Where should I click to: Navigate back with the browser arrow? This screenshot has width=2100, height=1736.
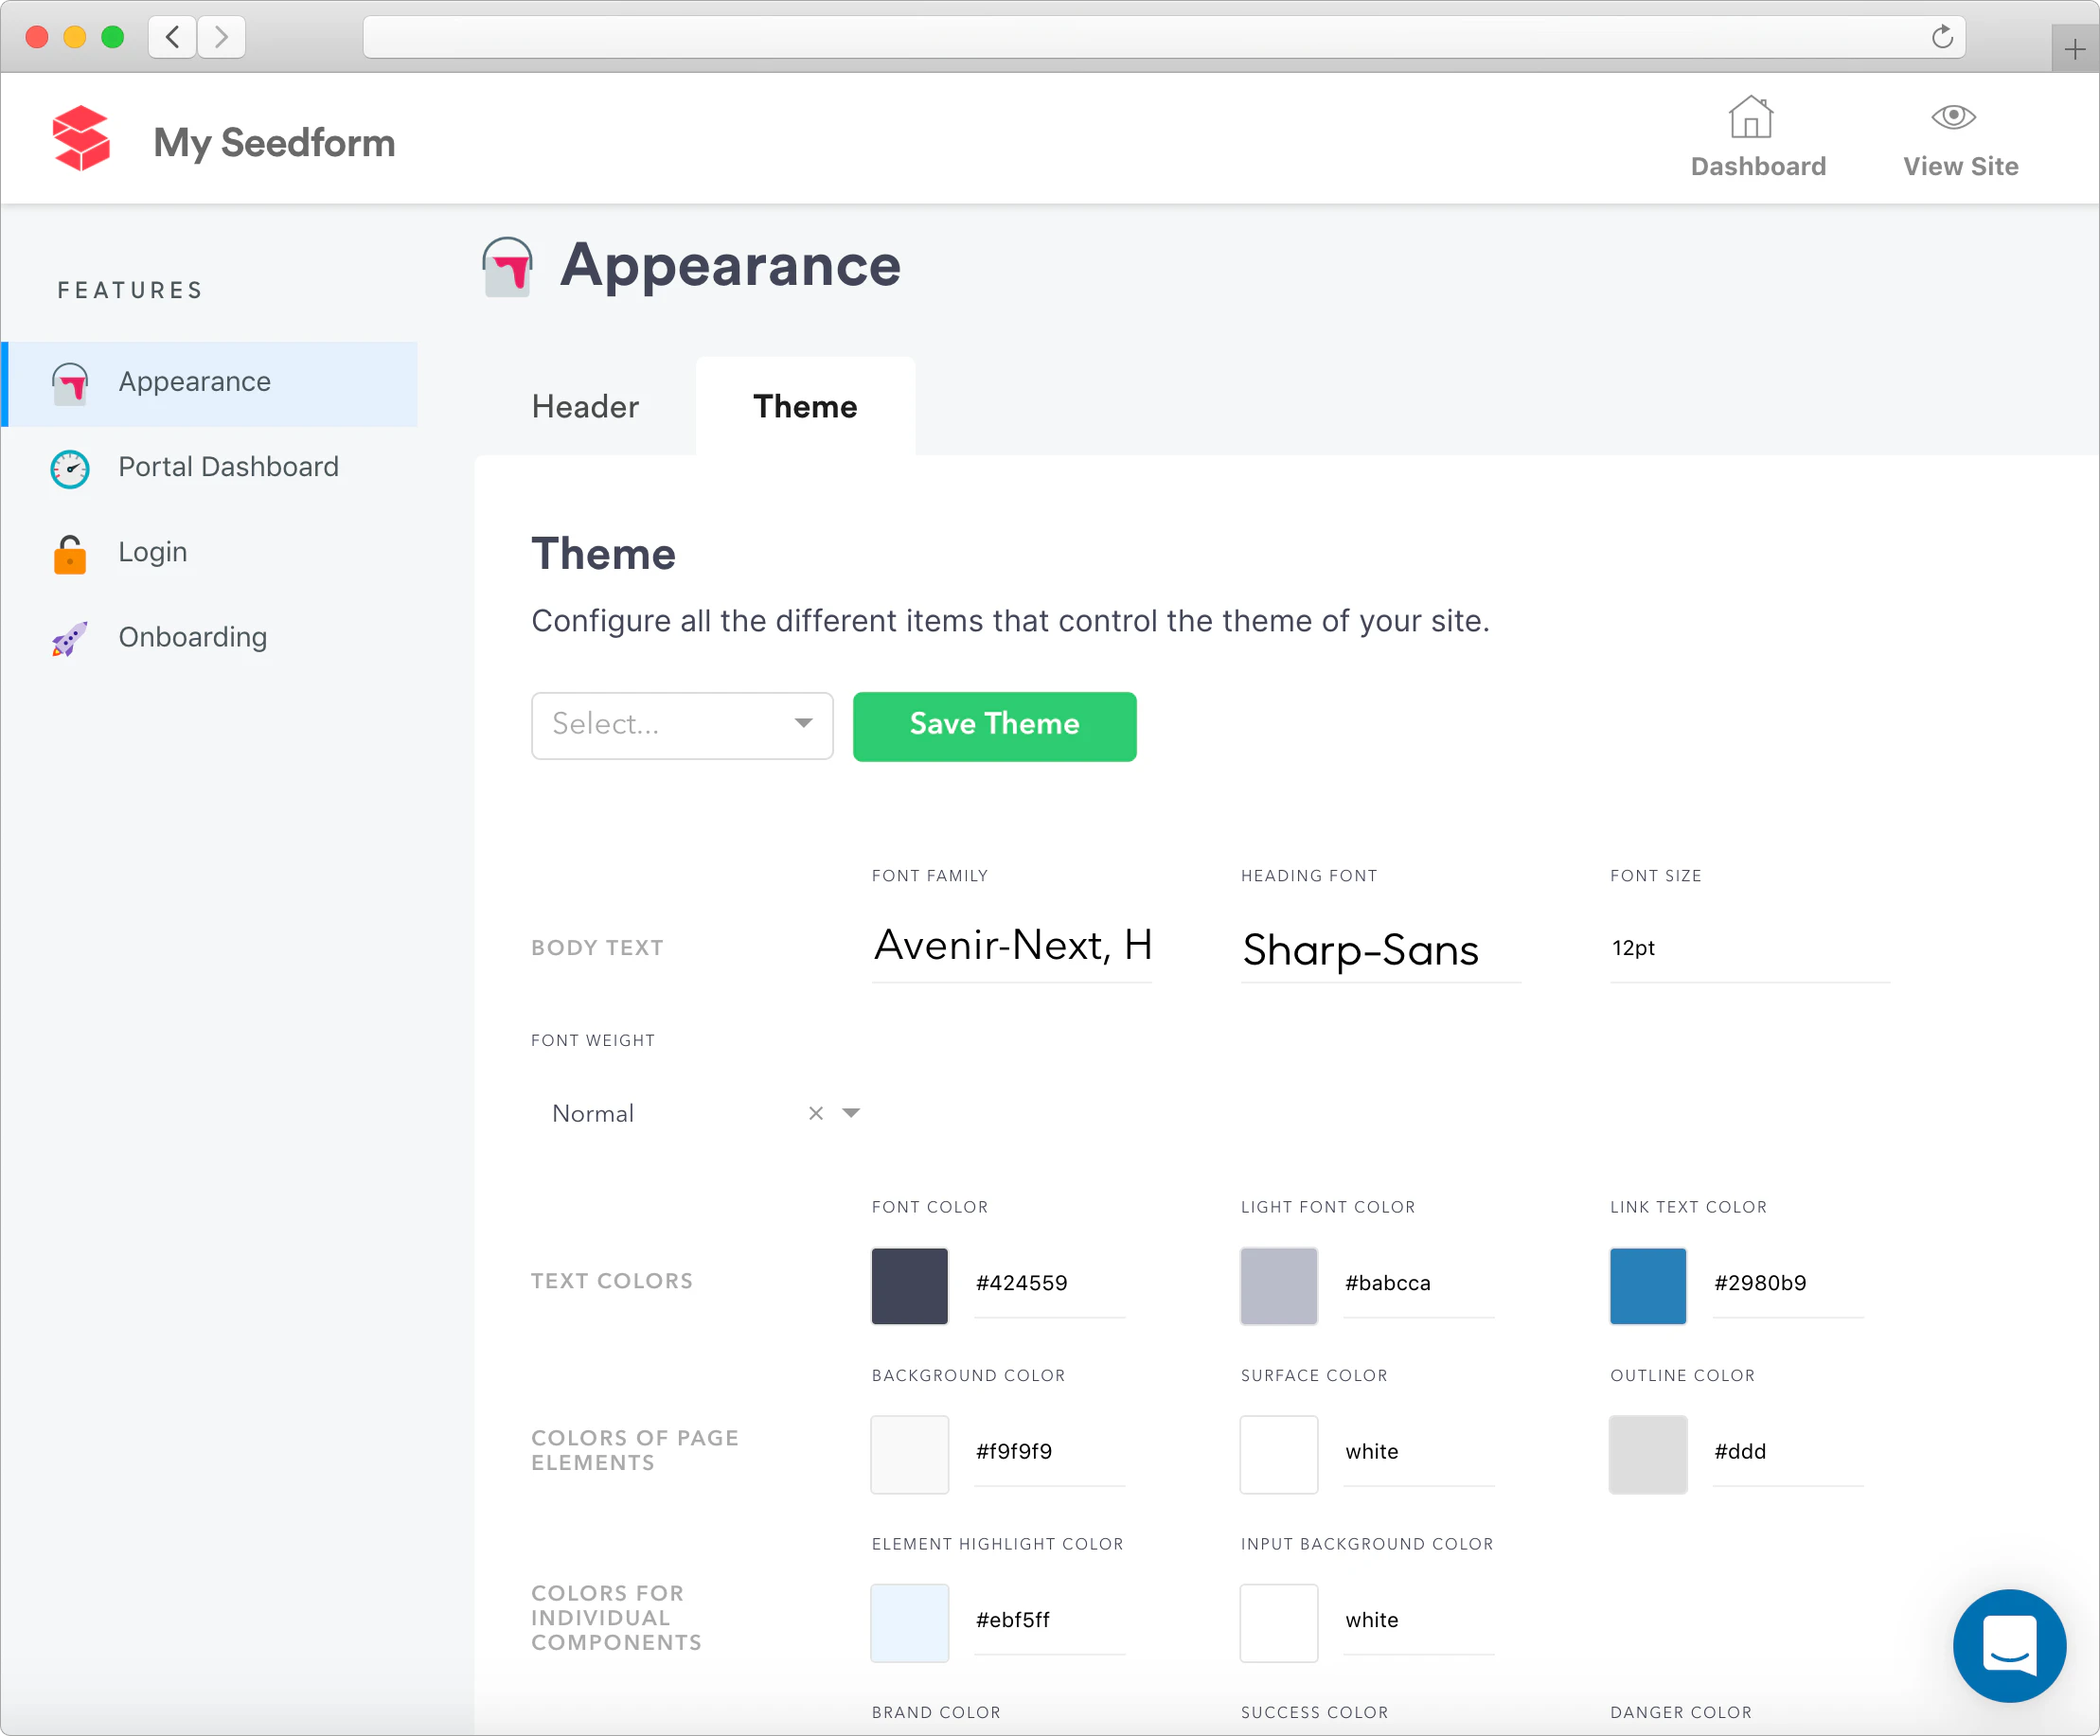coord(171,36)
